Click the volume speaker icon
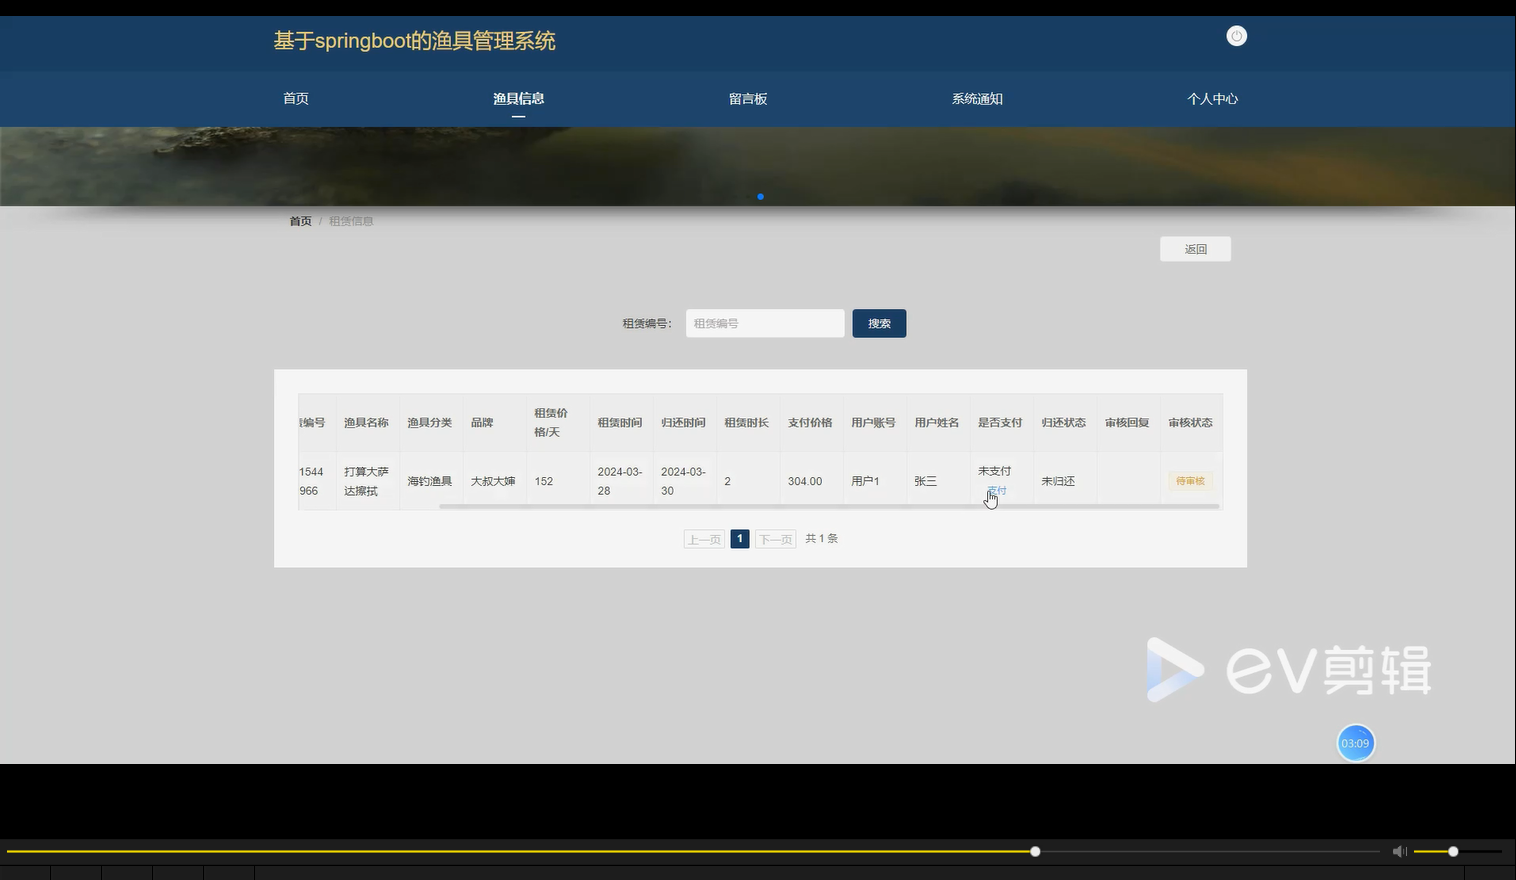 coord(1399,851)
